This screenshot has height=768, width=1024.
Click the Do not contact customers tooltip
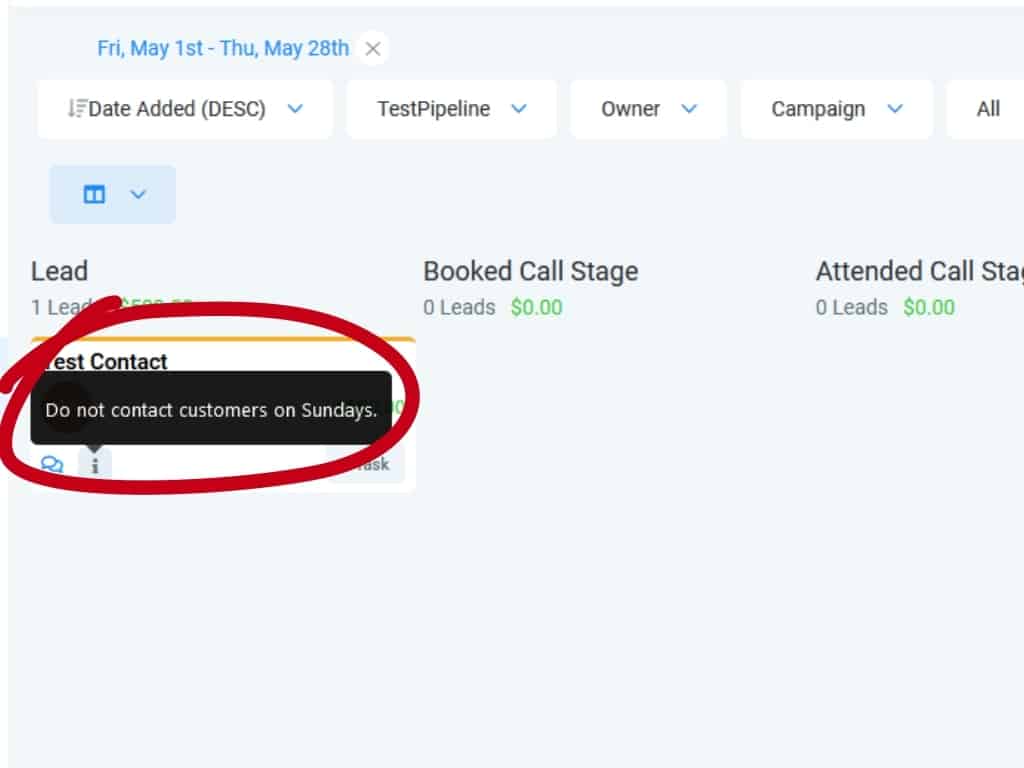coord(211,409)
